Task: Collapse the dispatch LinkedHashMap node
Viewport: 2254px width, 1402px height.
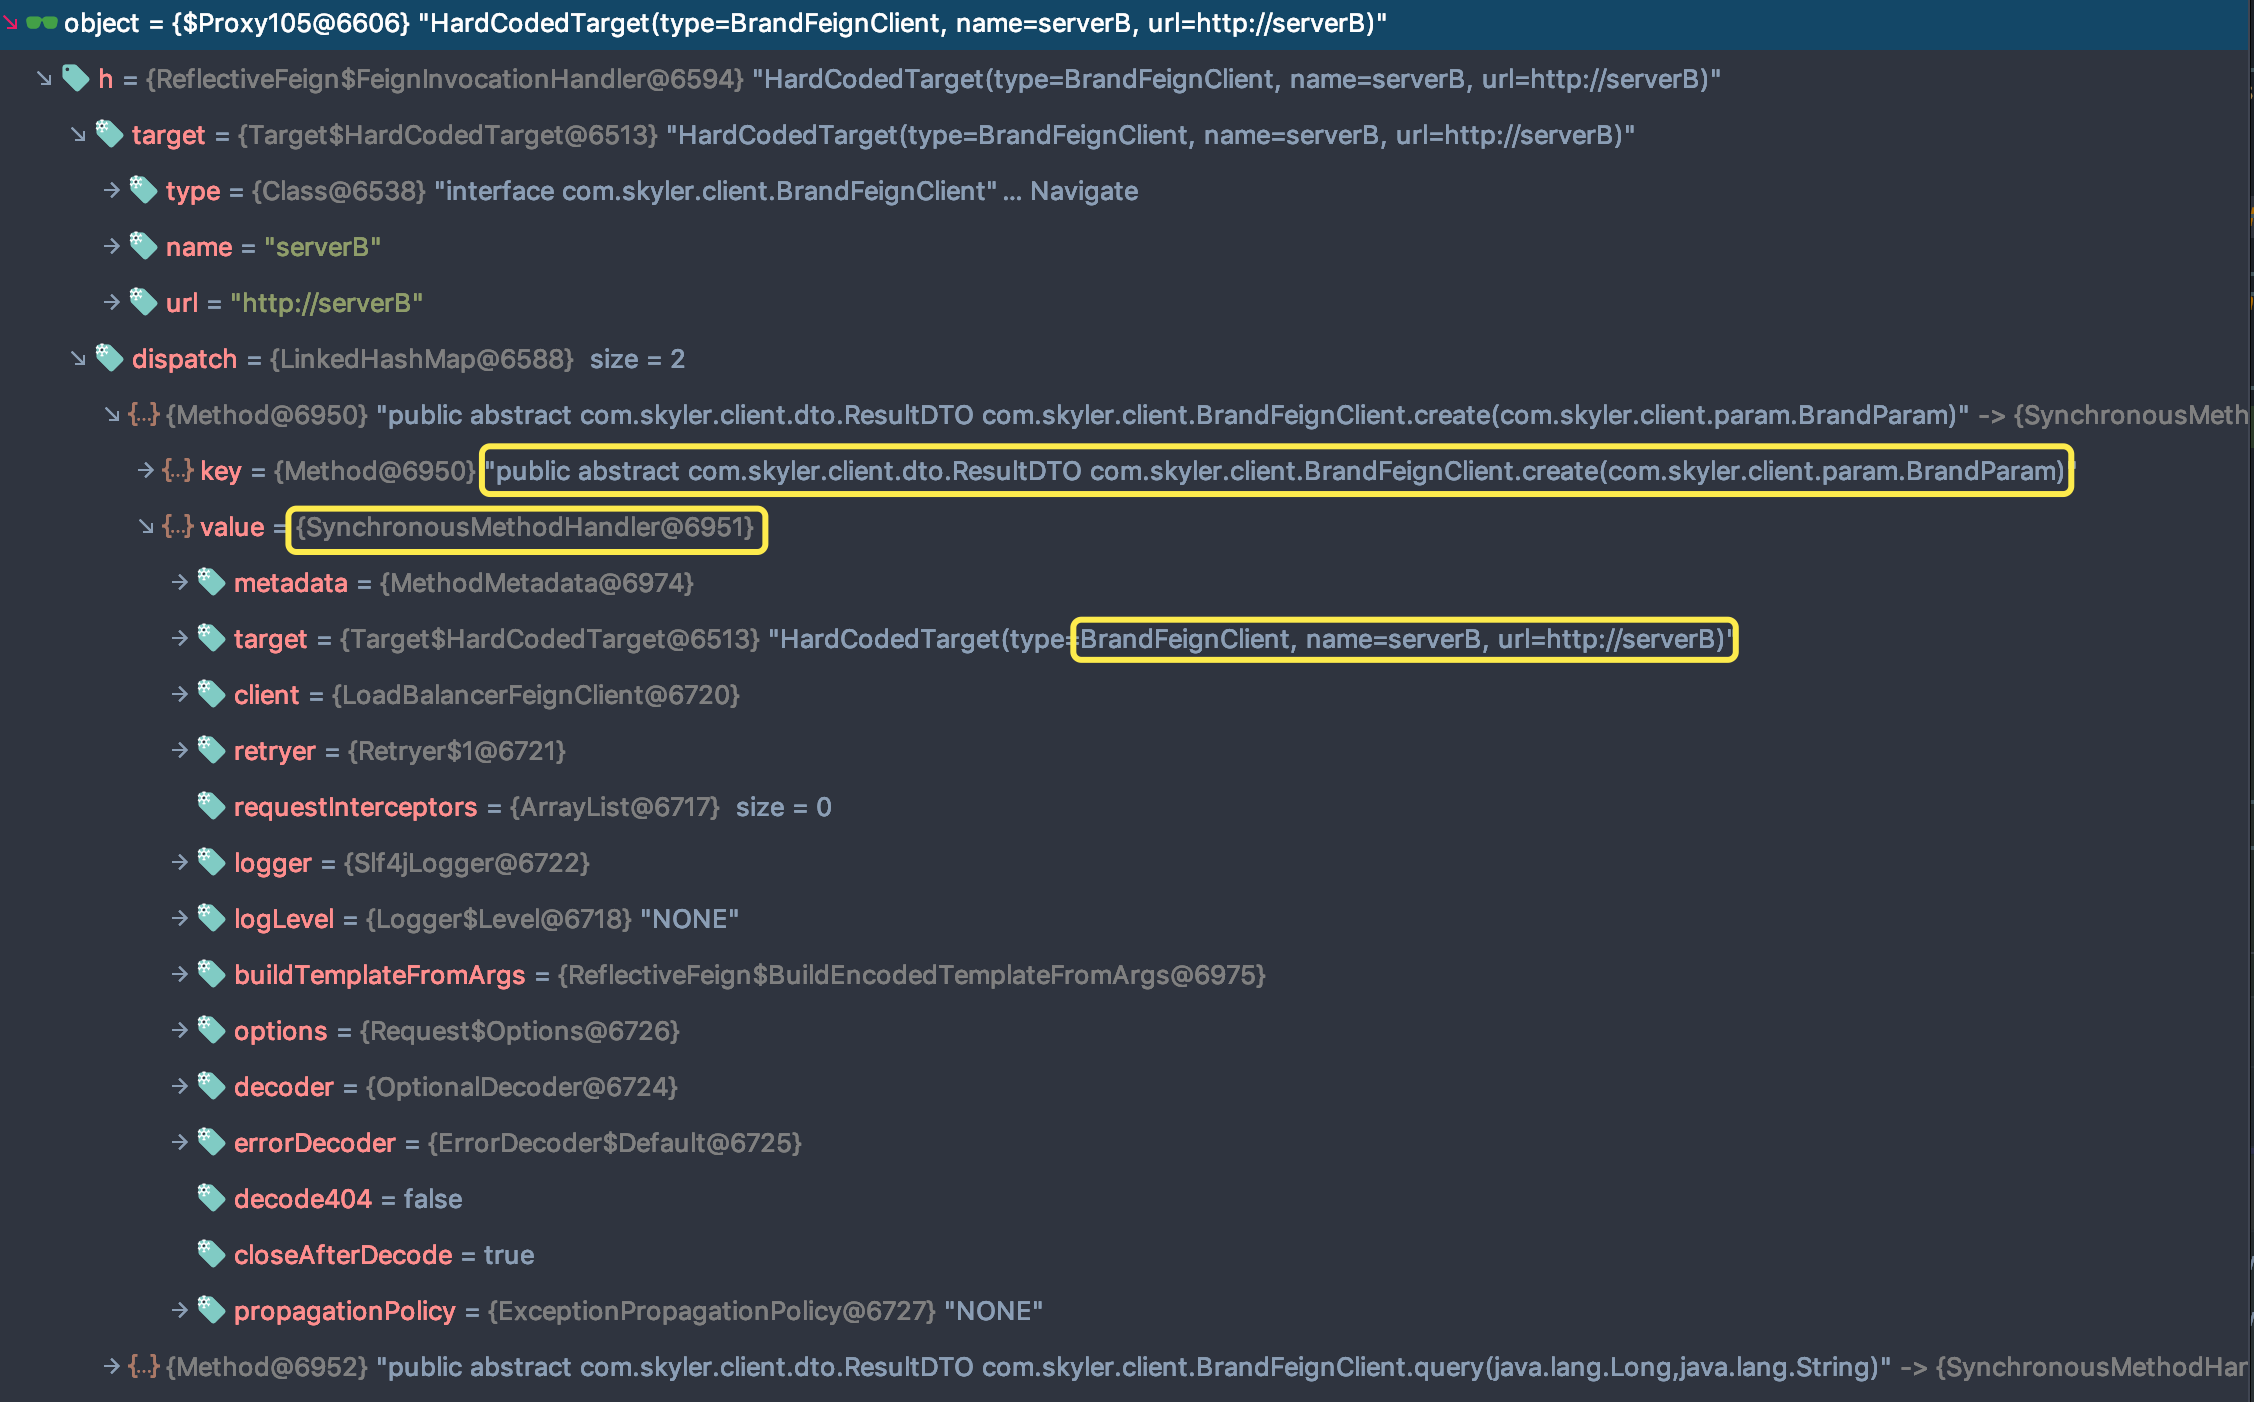Action: (78, 358)
